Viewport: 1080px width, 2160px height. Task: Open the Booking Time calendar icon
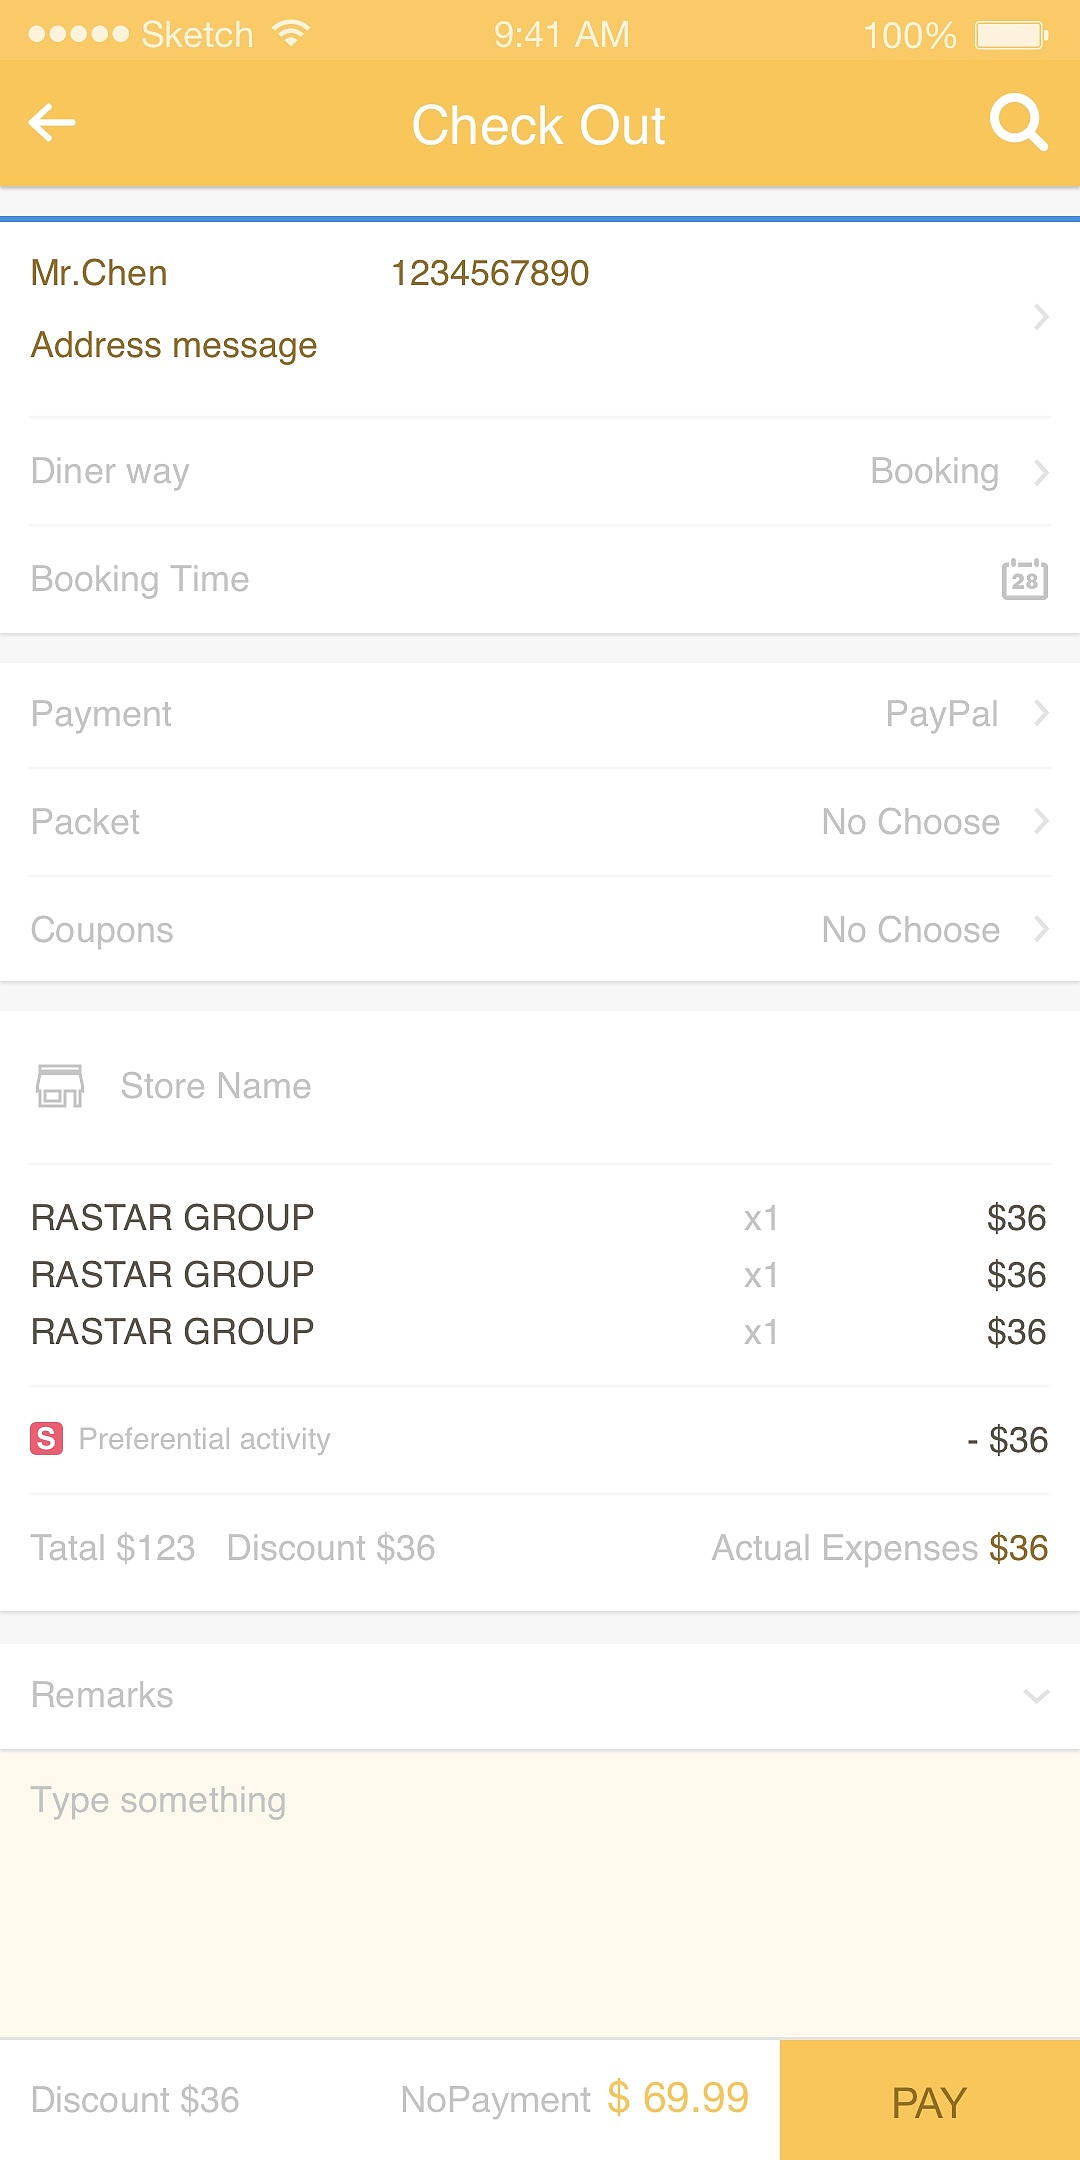coord(1024,579)
